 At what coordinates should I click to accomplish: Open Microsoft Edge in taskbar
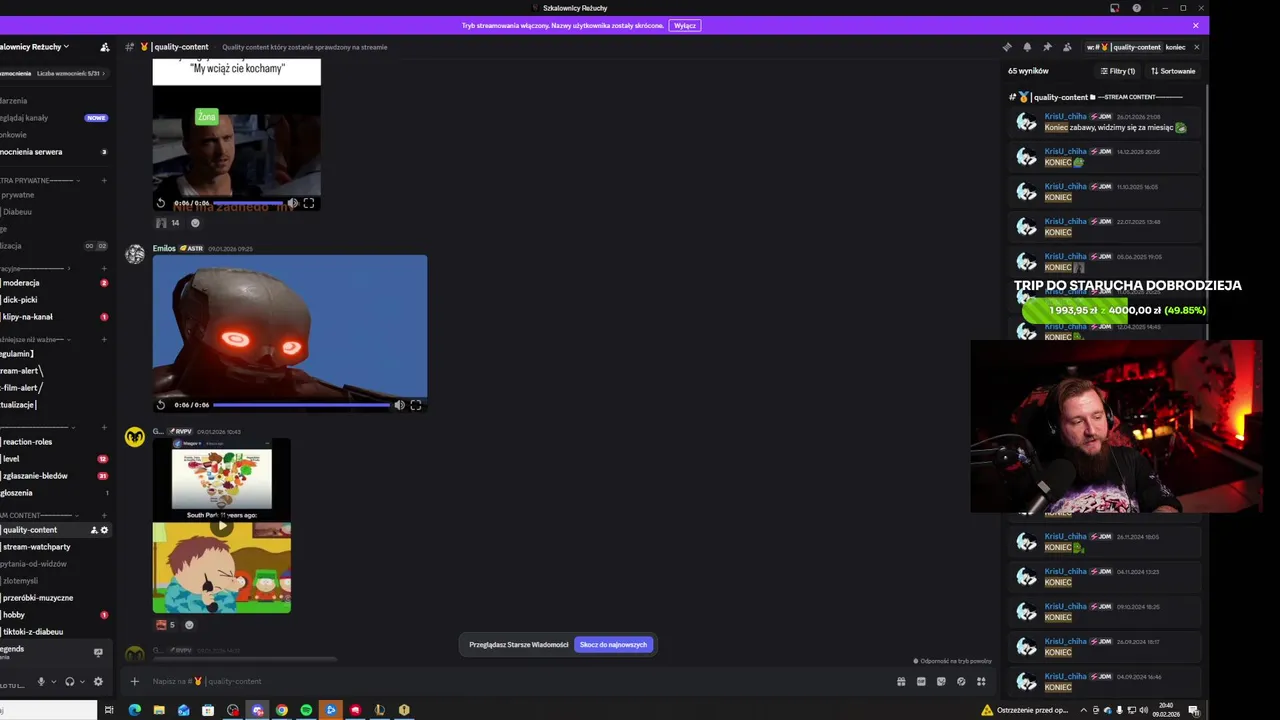click(x=135, y=710)
